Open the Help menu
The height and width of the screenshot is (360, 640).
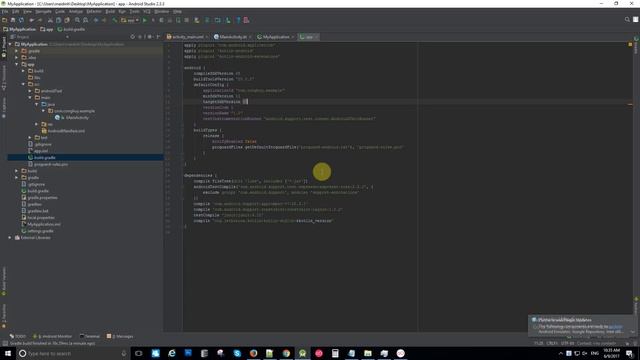(177, 11)
